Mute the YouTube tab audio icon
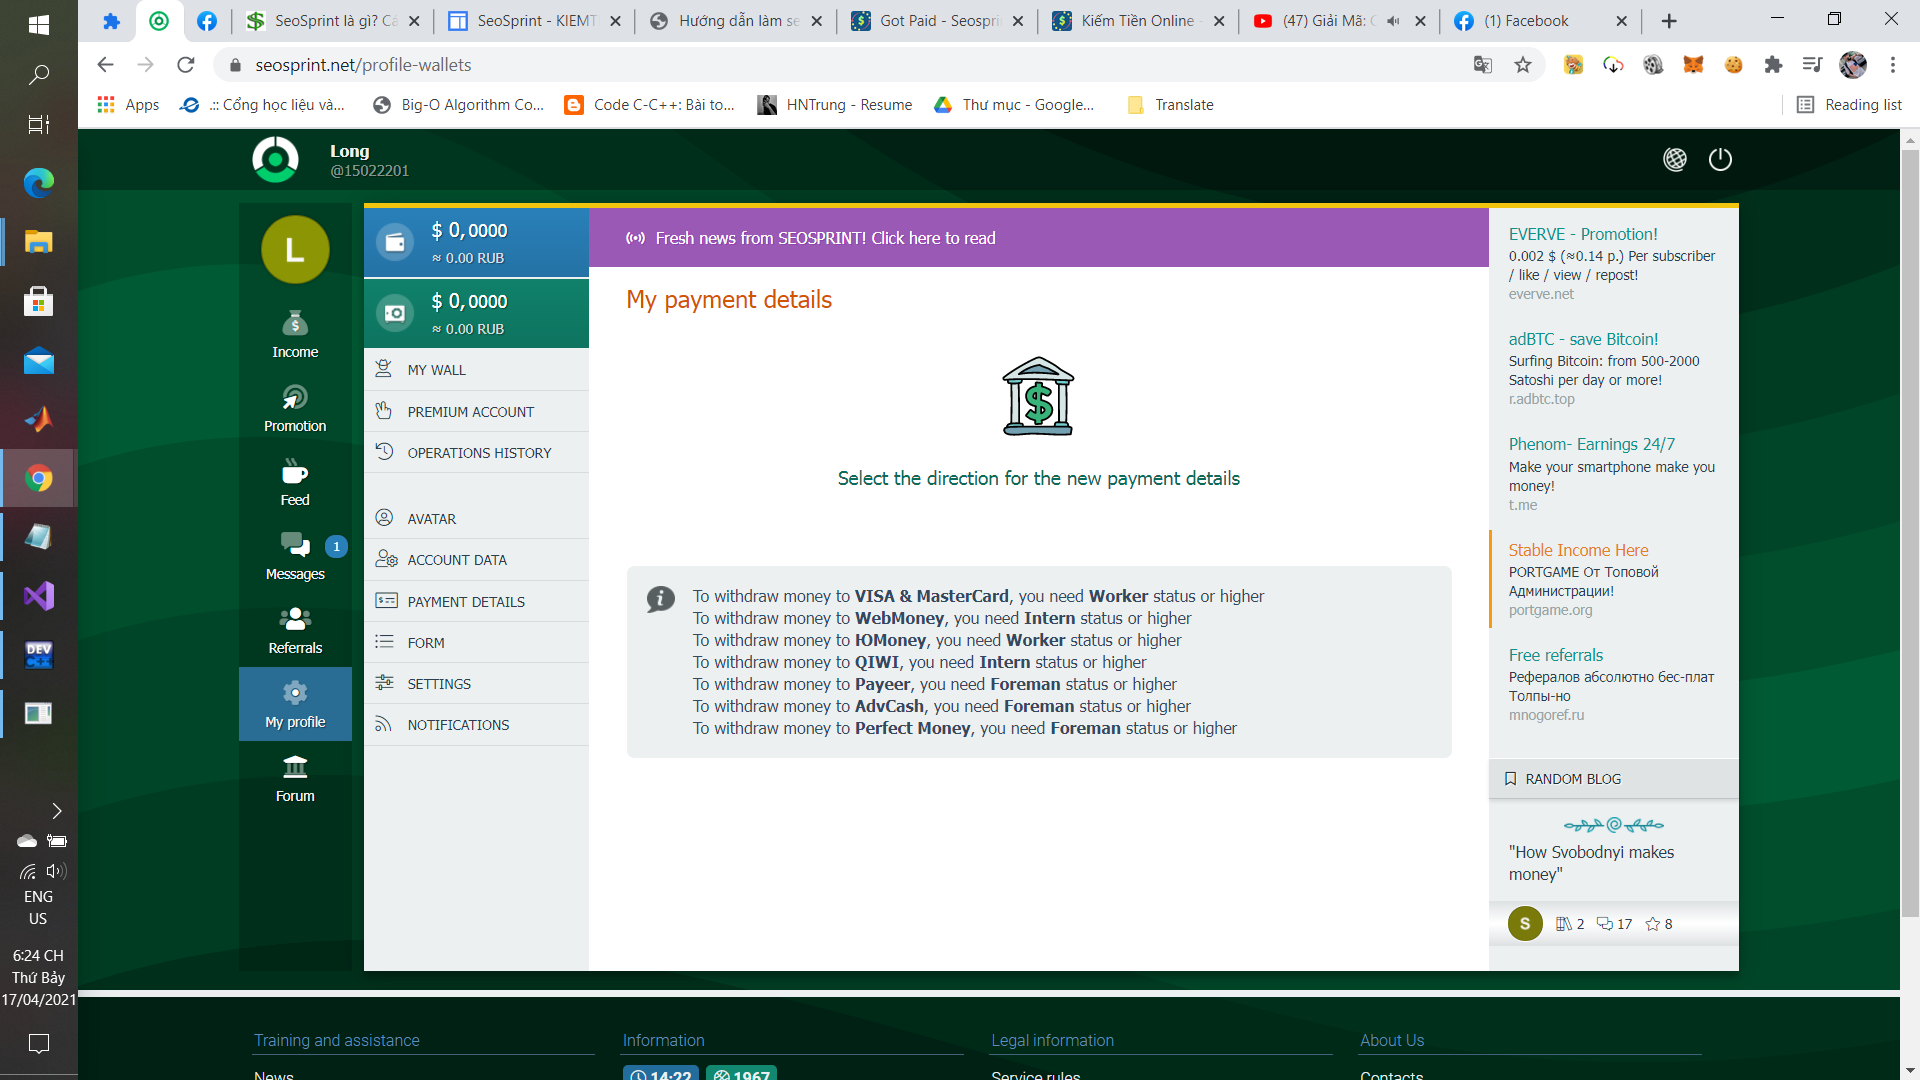Image resolution: width=1920 pixels, height=1080 pixels. pyautogui.click(x=1393, y=21)
